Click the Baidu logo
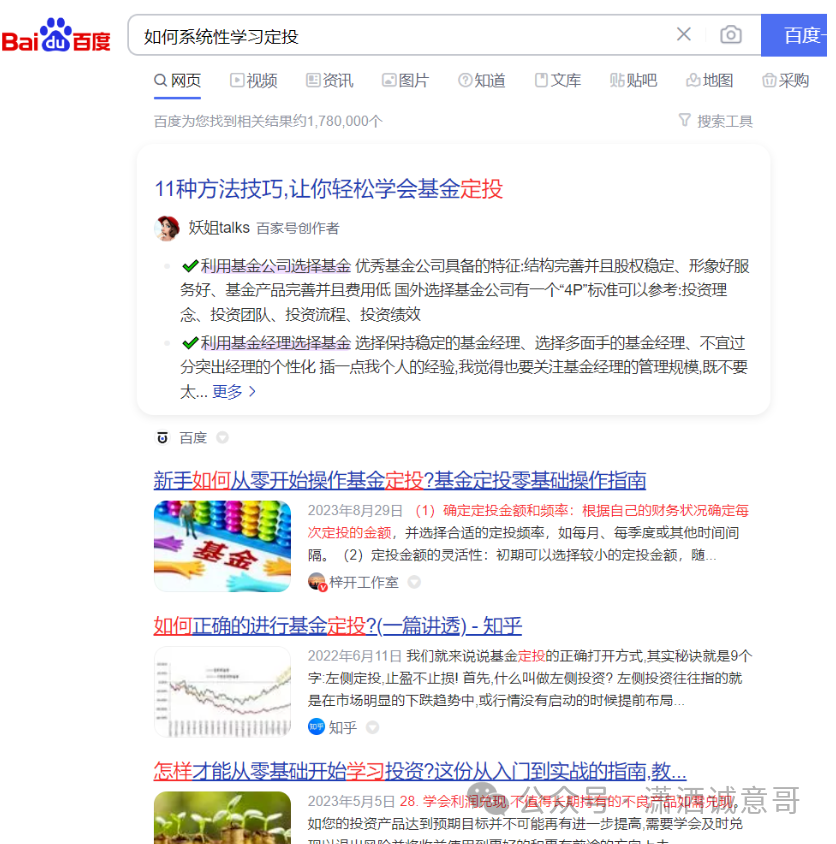Screen dimensions: 836x844 [56, 36]
